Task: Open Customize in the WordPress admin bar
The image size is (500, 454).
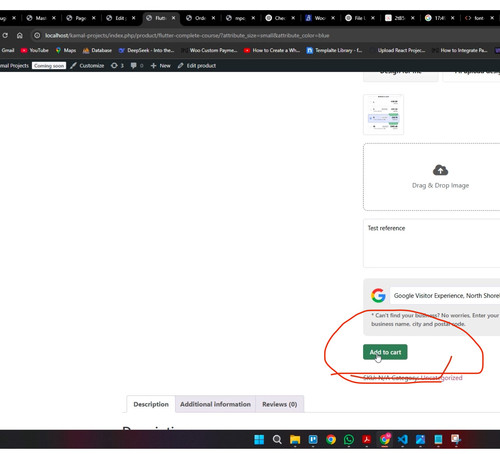Action: tap(87, 66)
